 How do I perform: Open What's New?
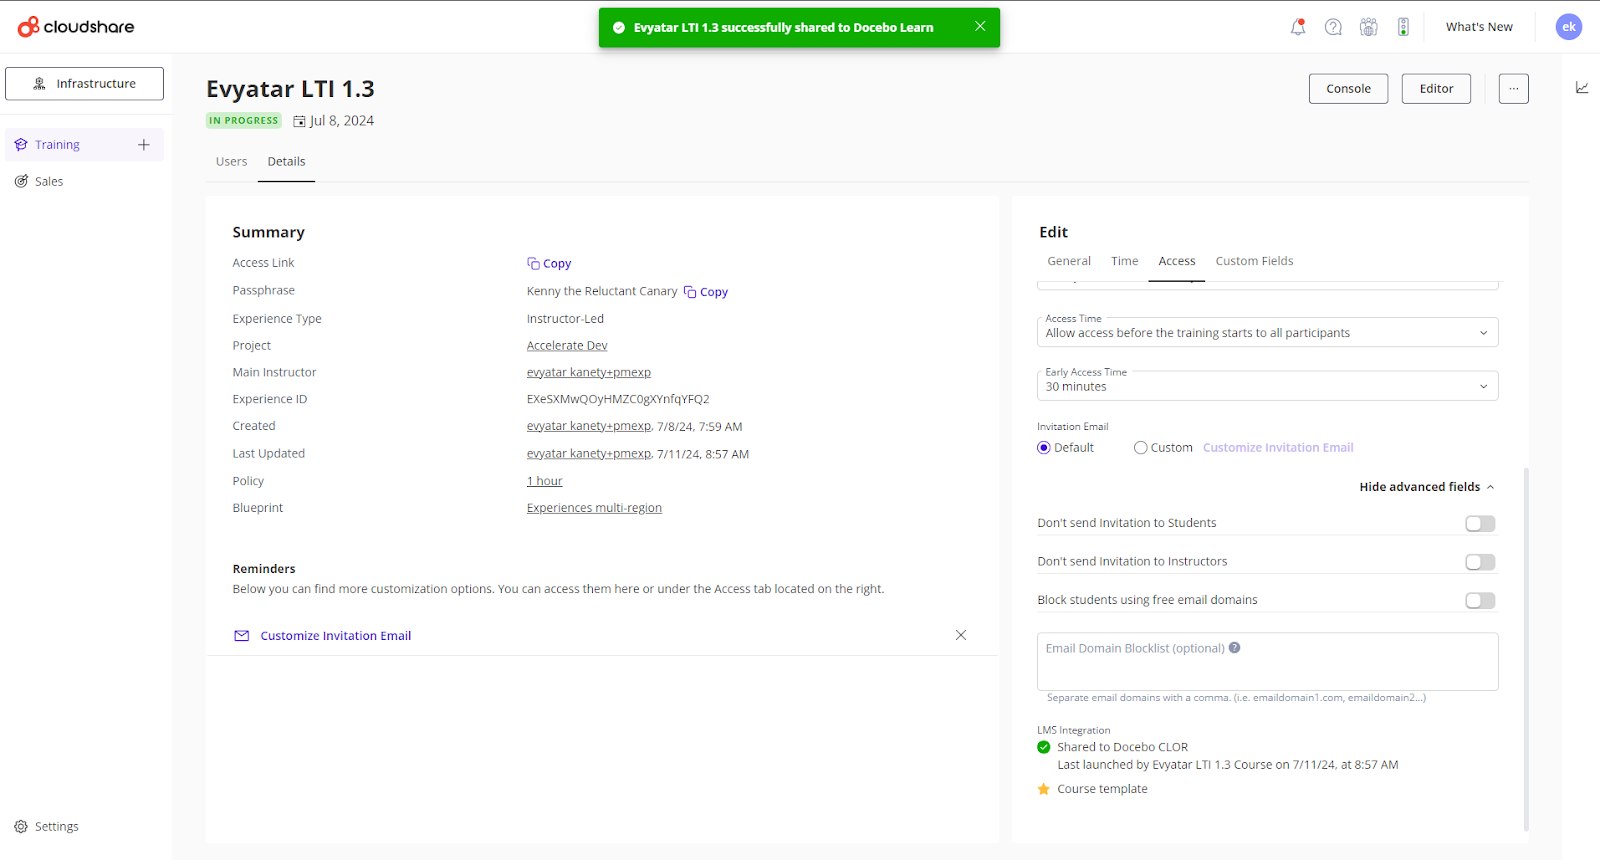coord(1479,27)
